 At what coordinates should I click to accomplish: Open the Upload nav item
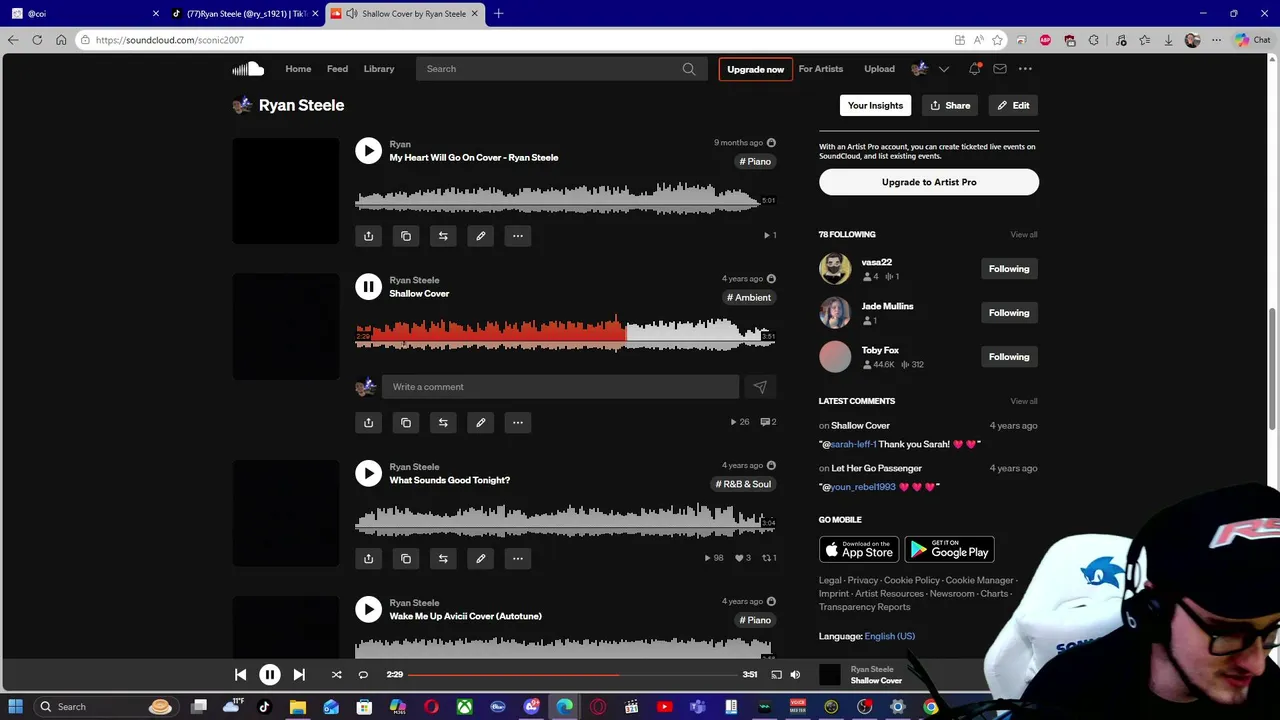point(879,69)
